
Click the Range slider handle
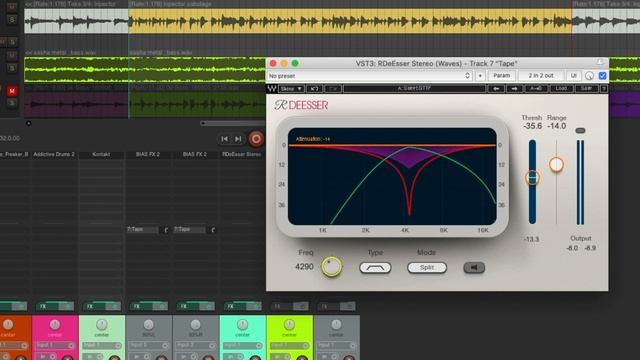point(556,164)
